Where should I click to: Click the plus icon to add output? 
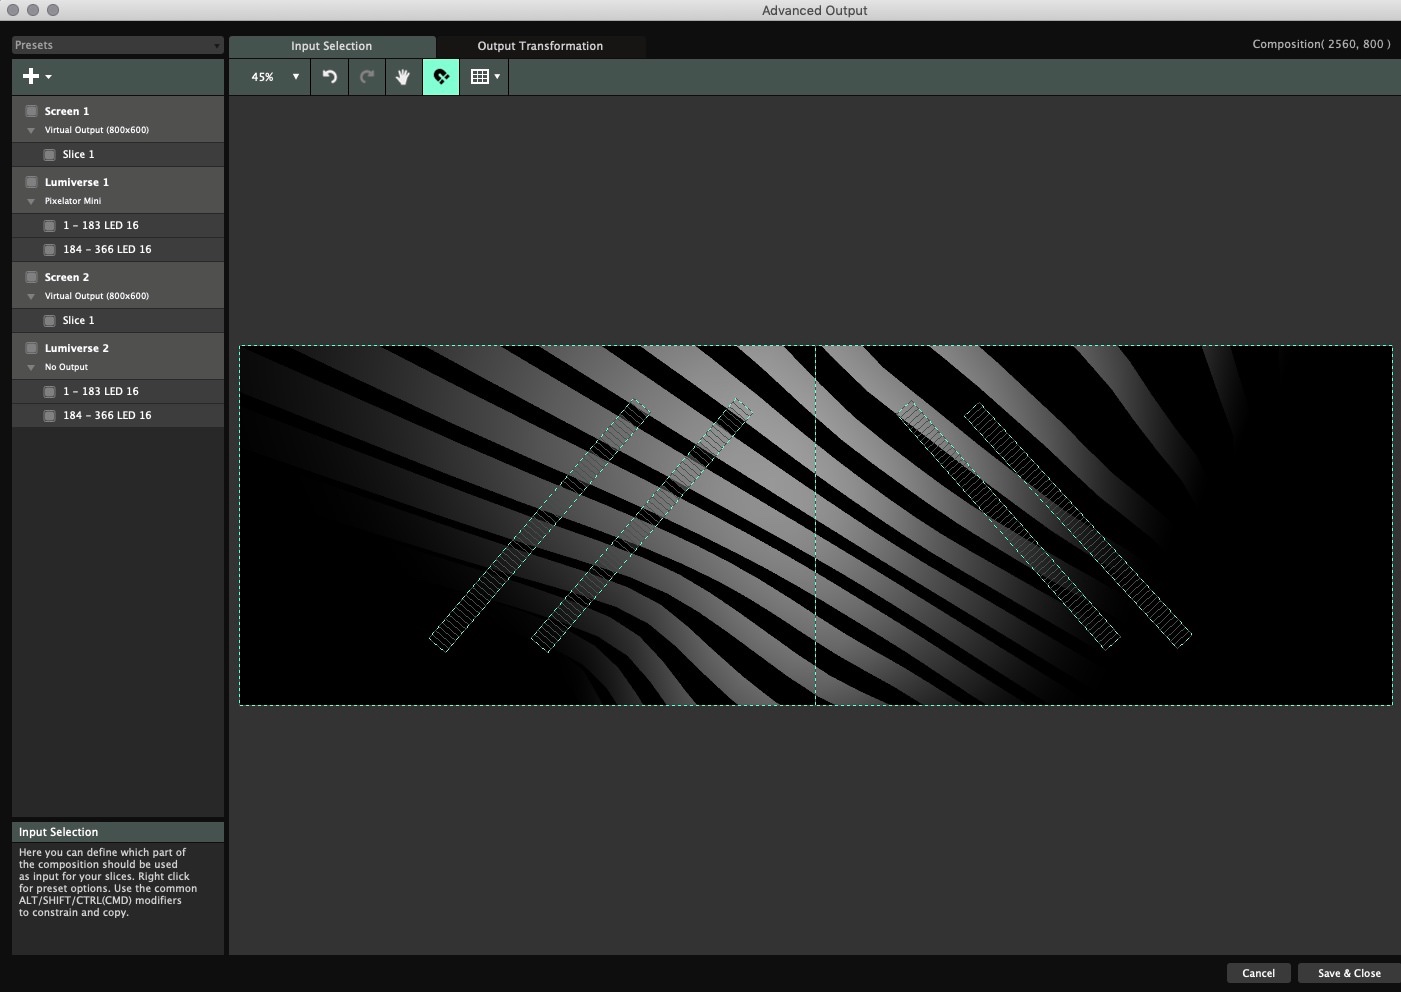click(31, 76)
